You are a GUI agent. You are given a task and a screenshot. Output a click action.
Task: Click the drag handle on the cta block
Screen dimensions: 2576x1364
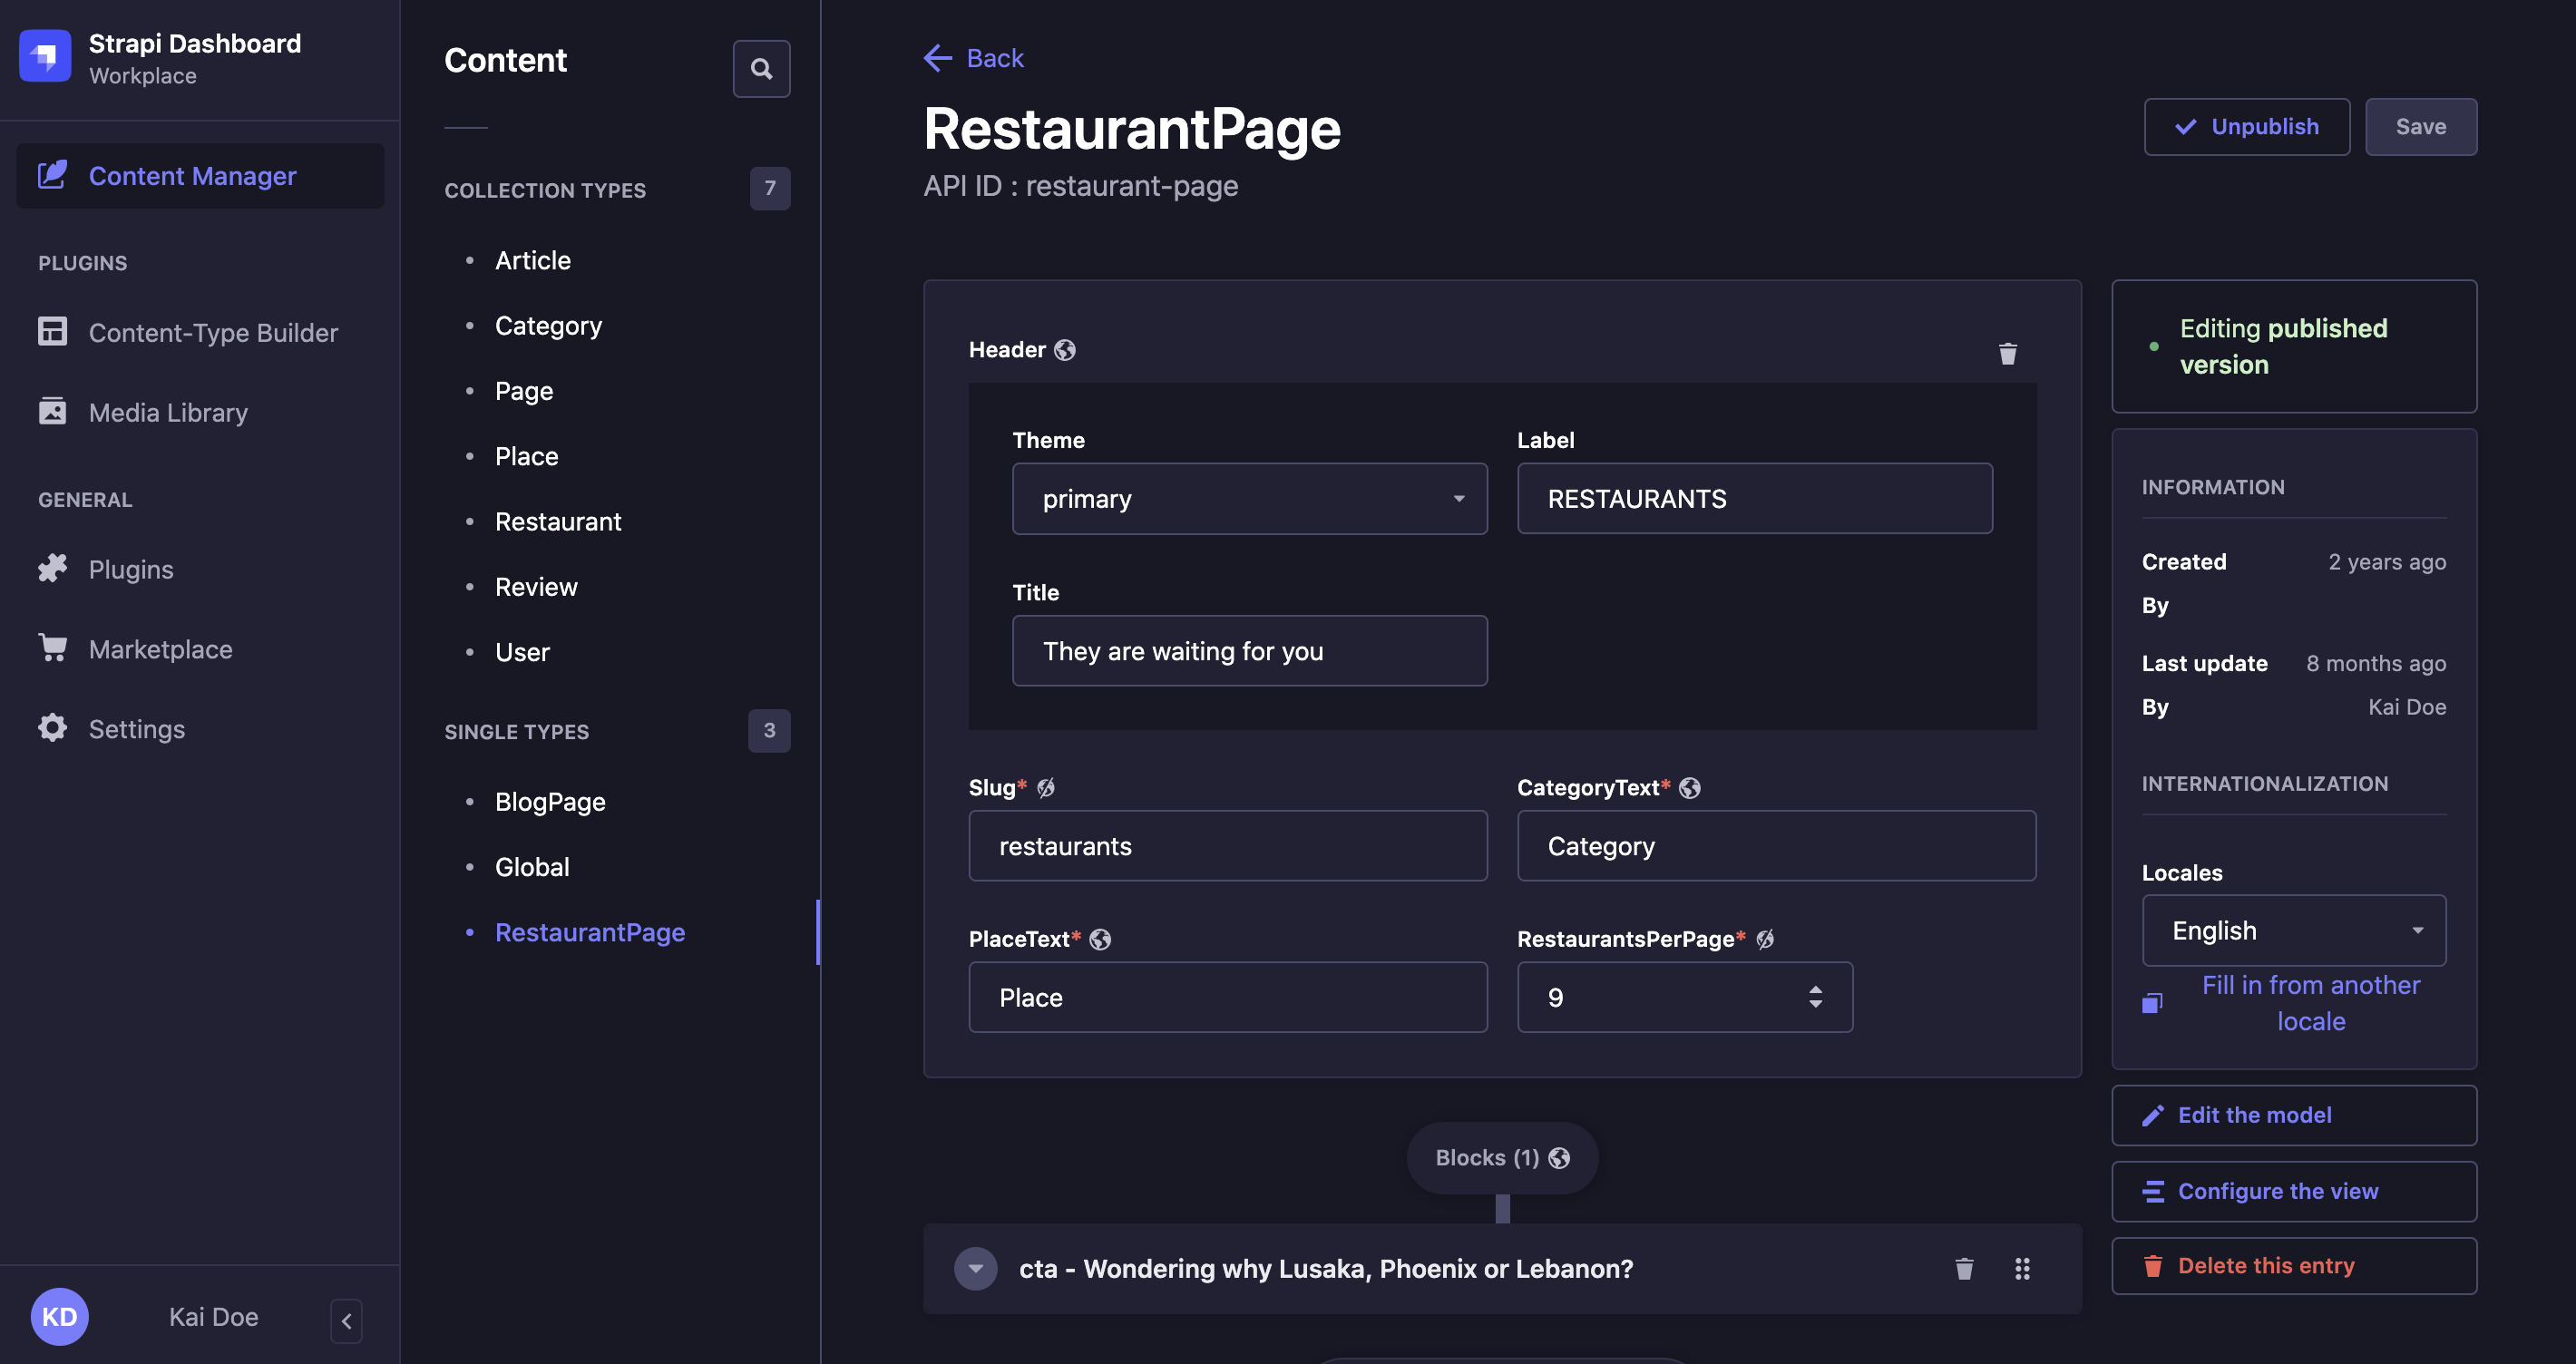pos(2022,1268)
